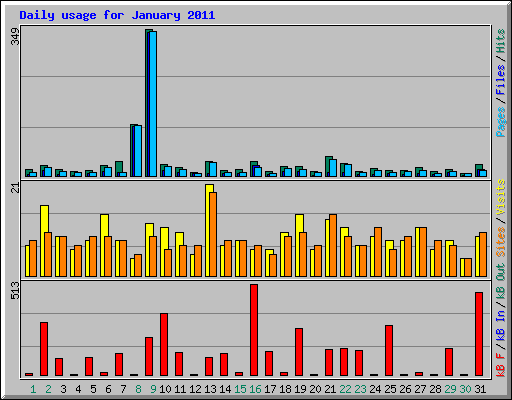Select the red kB bar for day 2

point(44,349)
